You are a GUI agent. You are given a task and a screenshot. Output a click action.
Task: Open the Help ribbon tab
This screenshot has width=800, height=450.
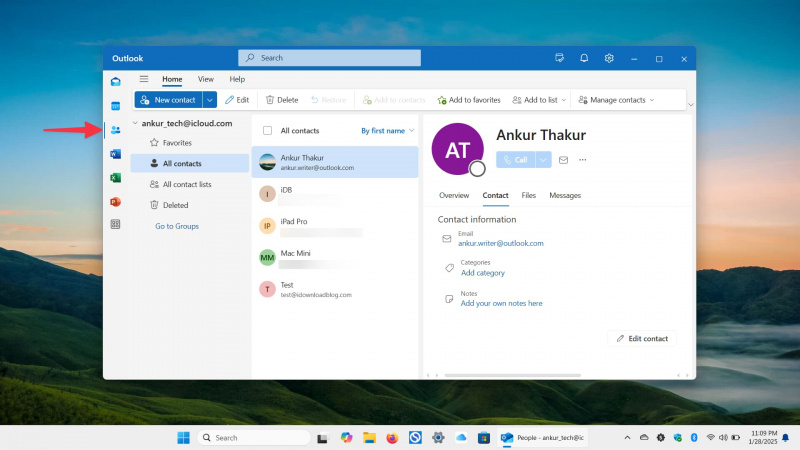click(x=237, y=79)
